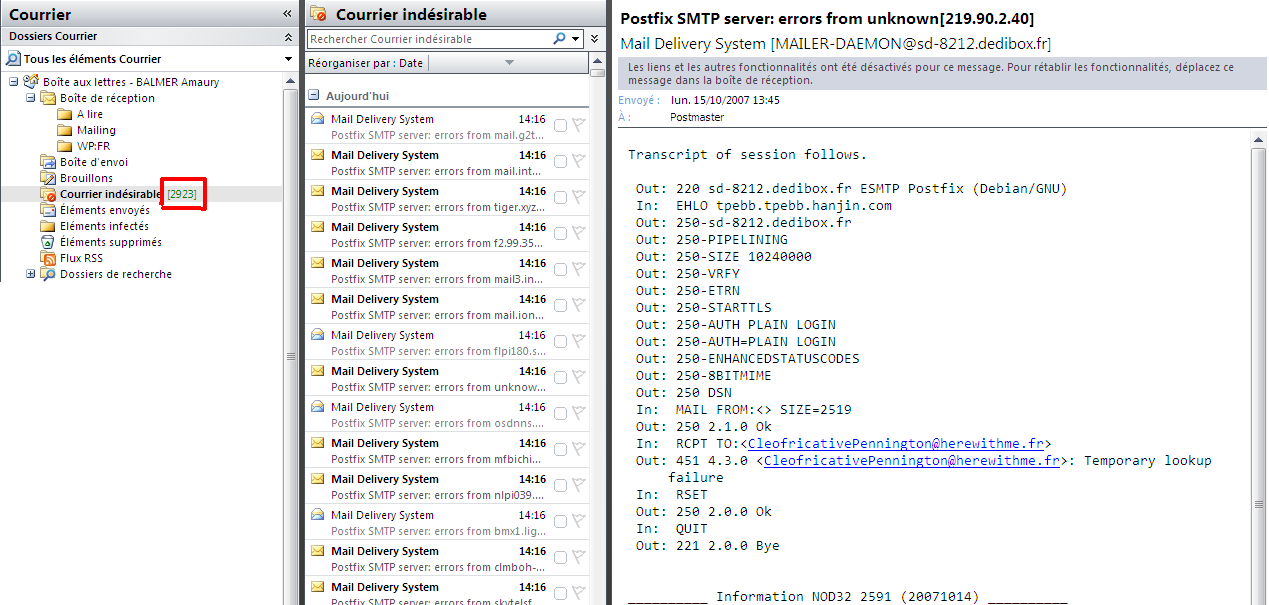Click the envelope icon of the tiger.xyz message
1269x605 pixels.
pos(318,191)
